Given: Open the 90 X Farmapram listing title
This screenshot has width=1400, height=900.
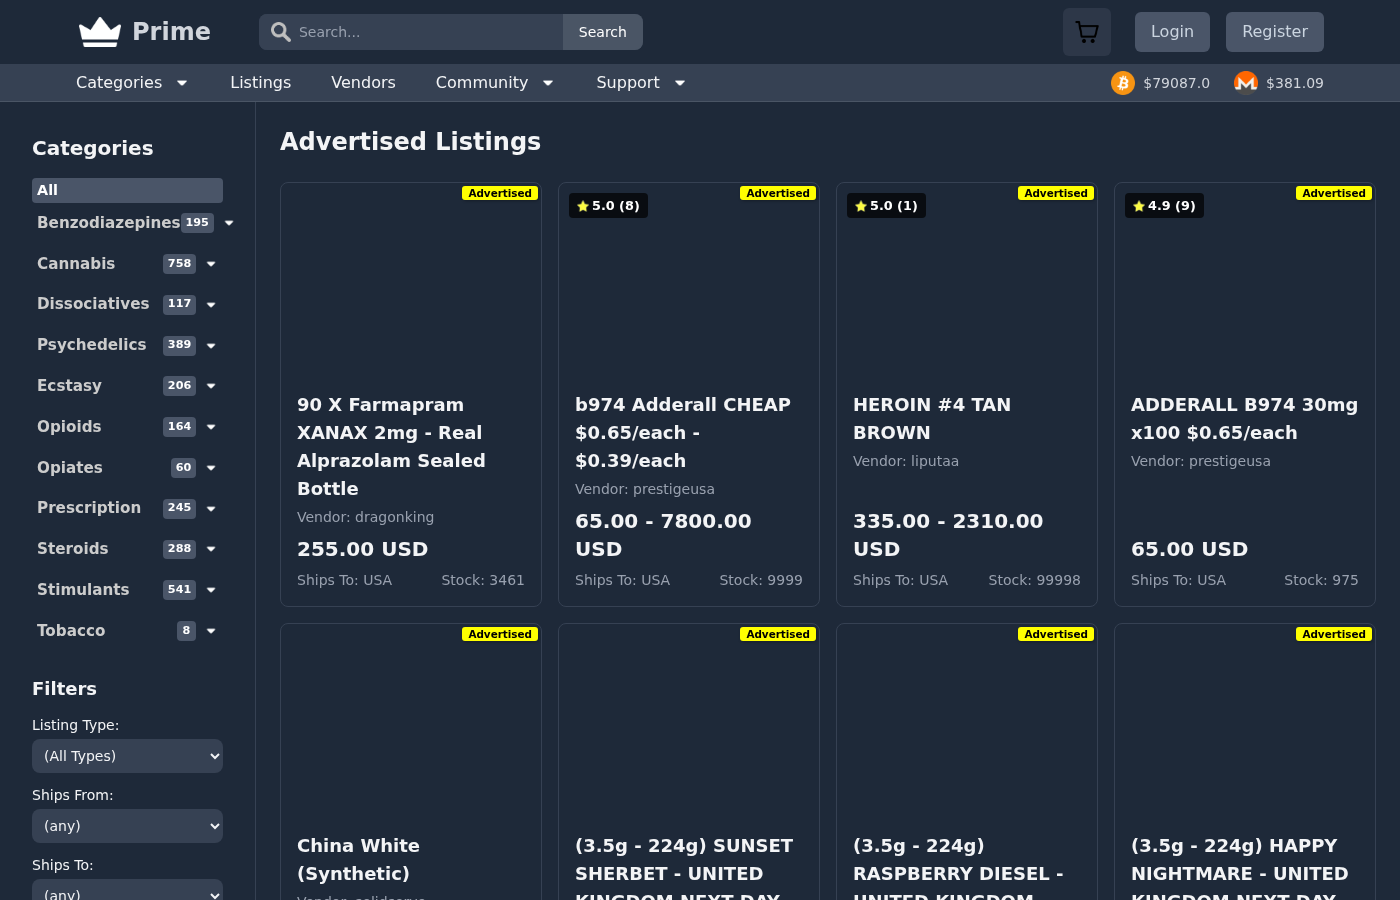Looking at the screenshot, I should [391, 447].
